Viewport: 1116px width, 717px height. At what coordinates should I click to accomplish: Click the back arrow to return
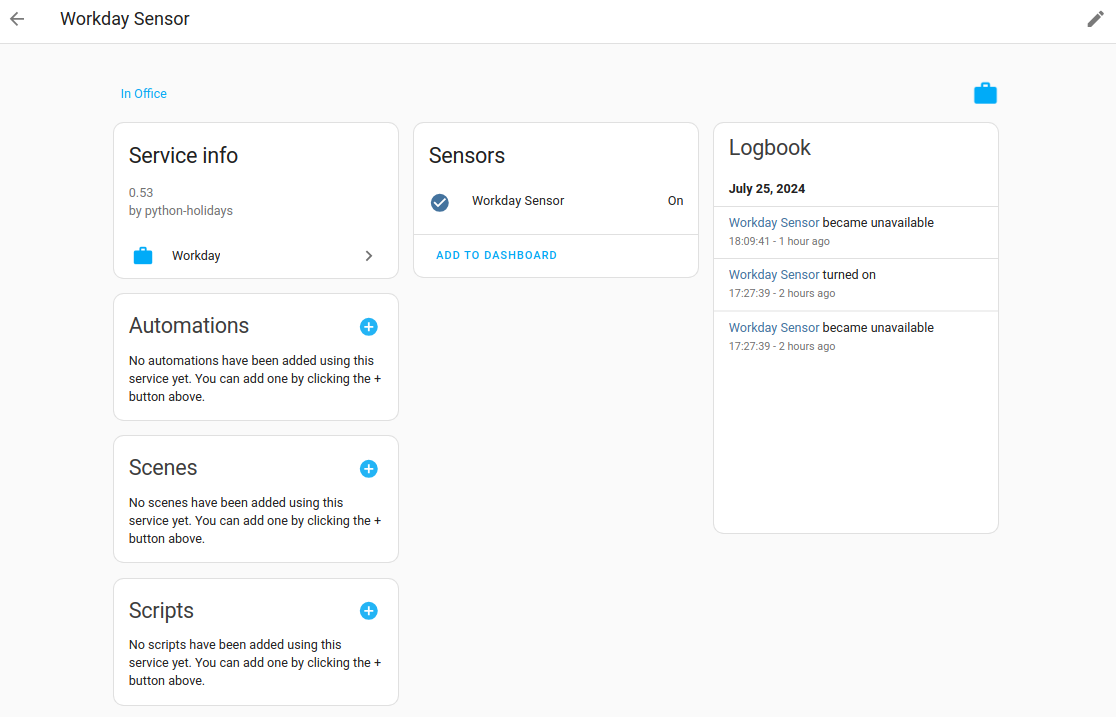tap(16, 18)
